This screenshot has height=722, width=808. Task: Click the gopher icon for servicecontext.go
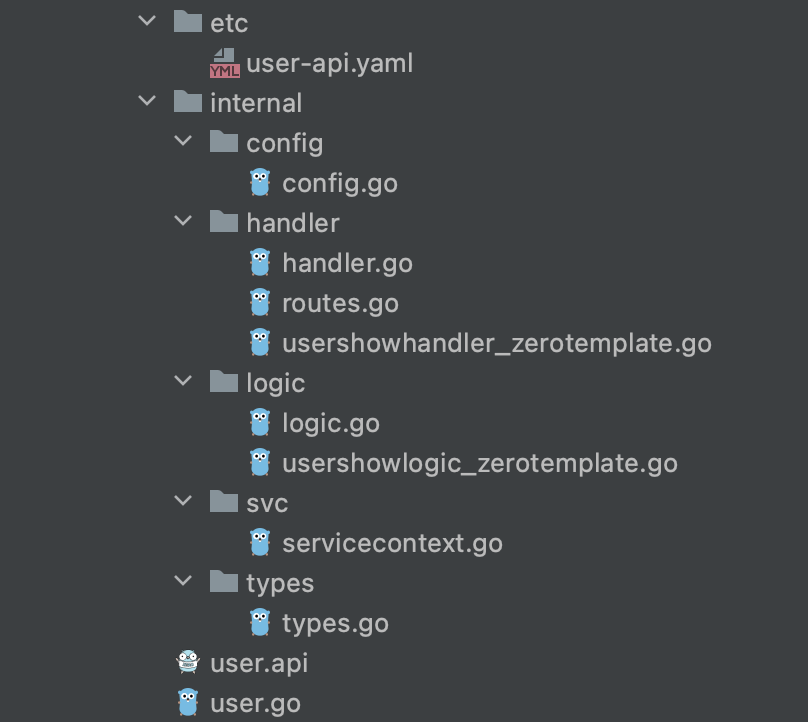[x=260, y=542]
